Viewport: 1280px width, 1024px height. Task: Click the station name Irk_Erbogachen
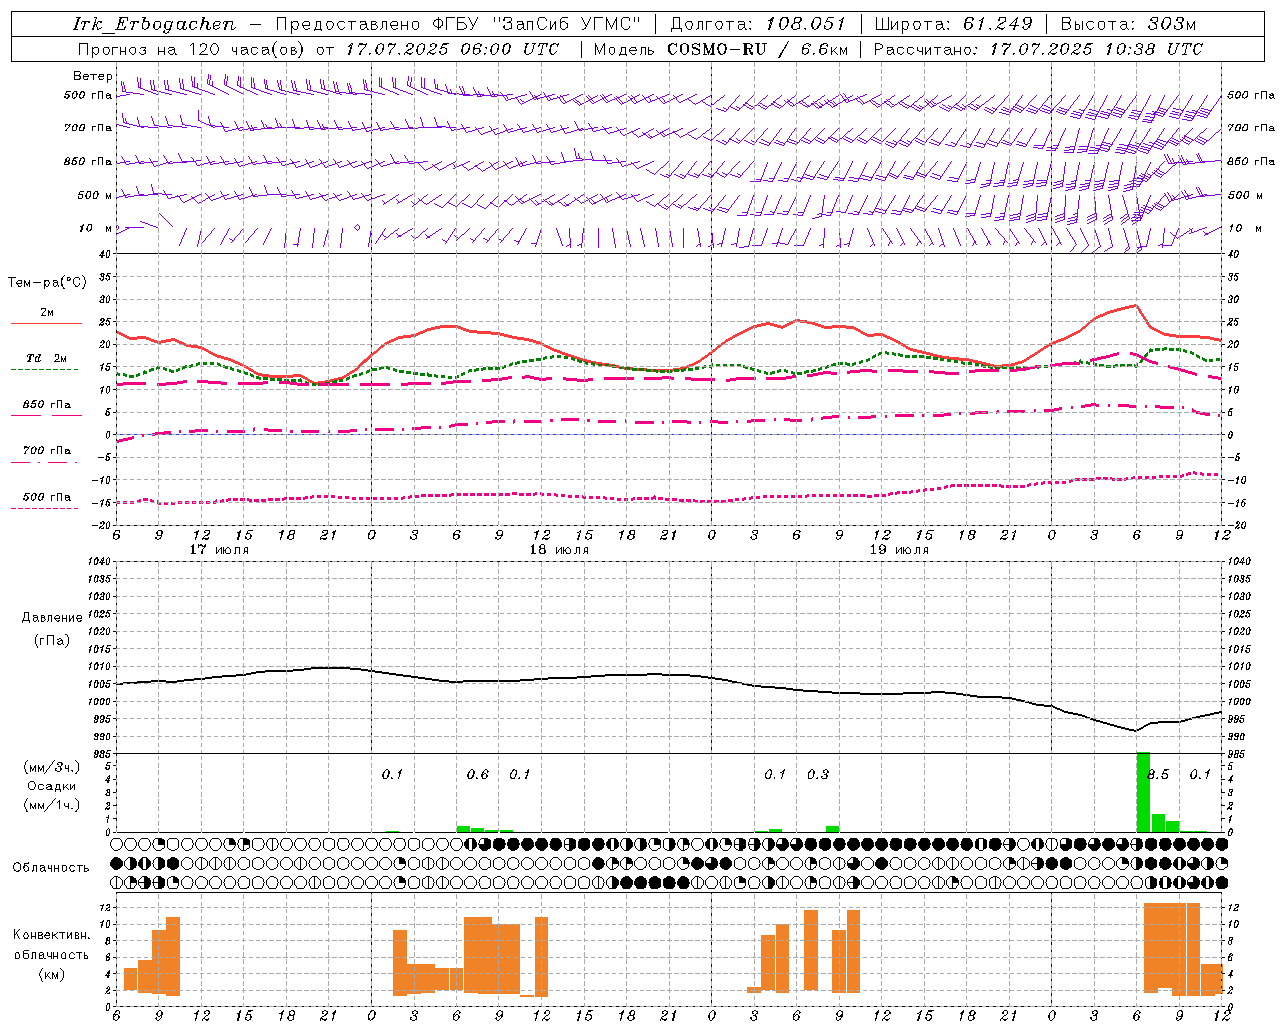[x=154, y=24]
